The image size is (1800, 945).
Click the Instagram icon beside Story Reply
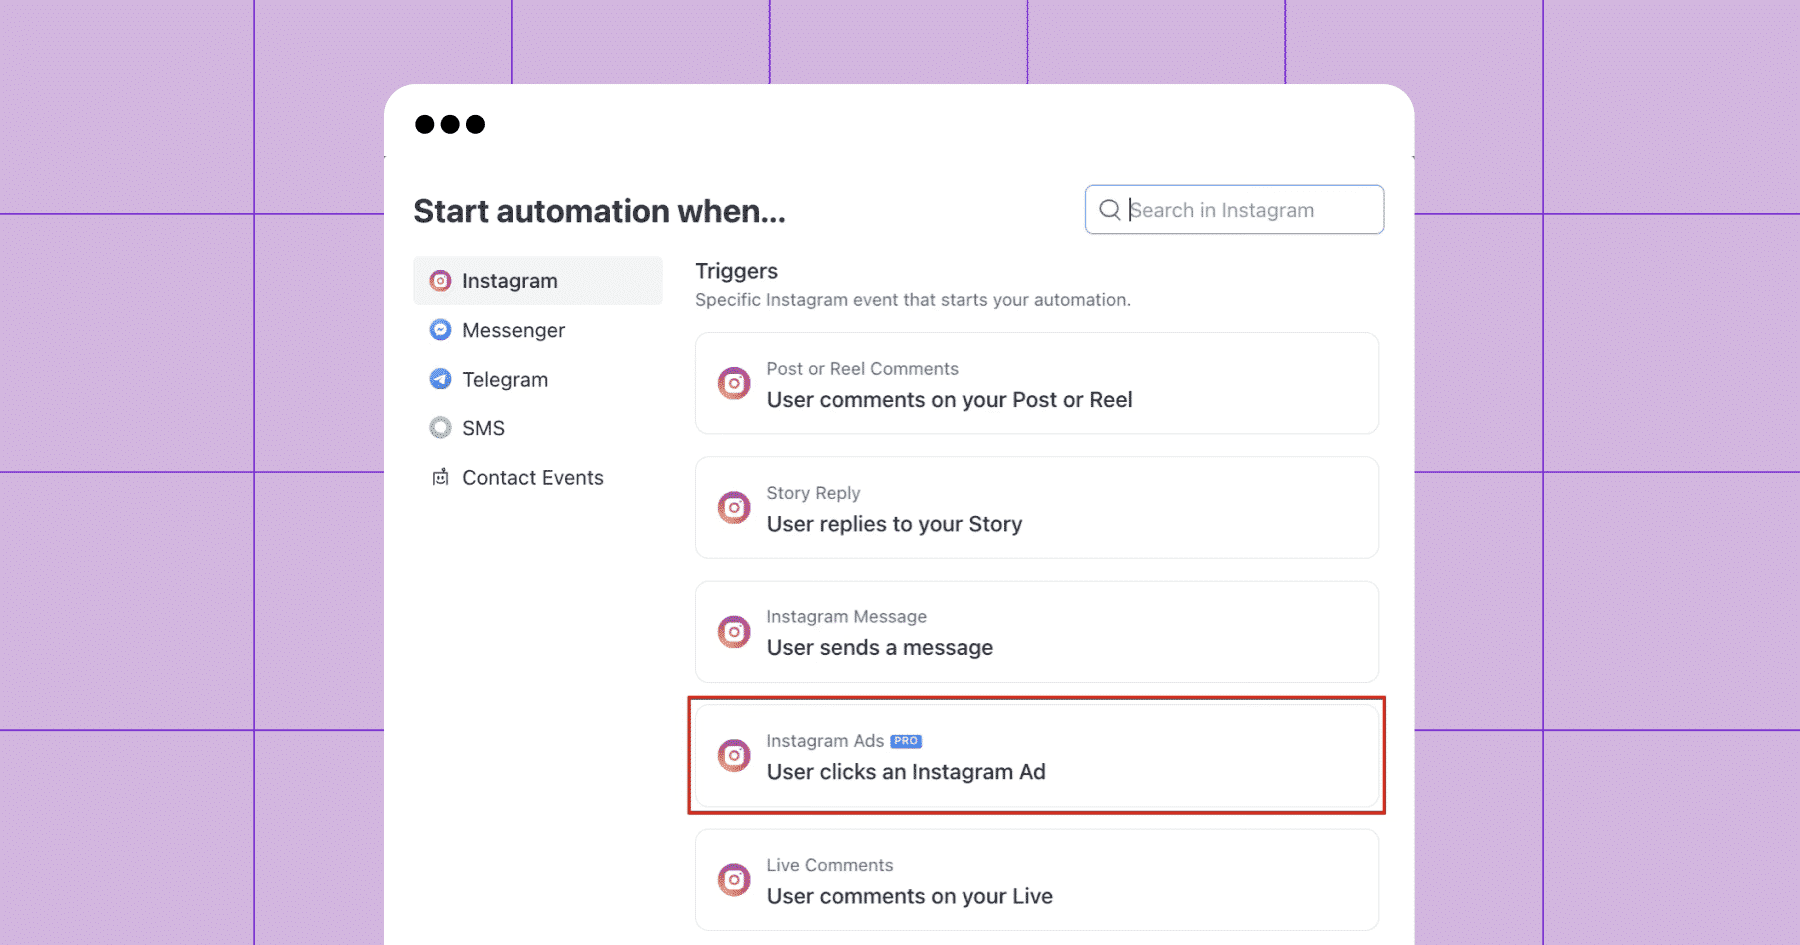pyautogui.click(x=734, y=508)
